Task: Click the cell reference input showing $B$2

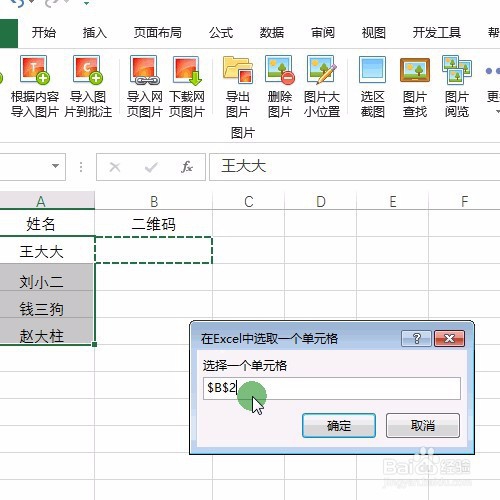Action: (332, 388)
